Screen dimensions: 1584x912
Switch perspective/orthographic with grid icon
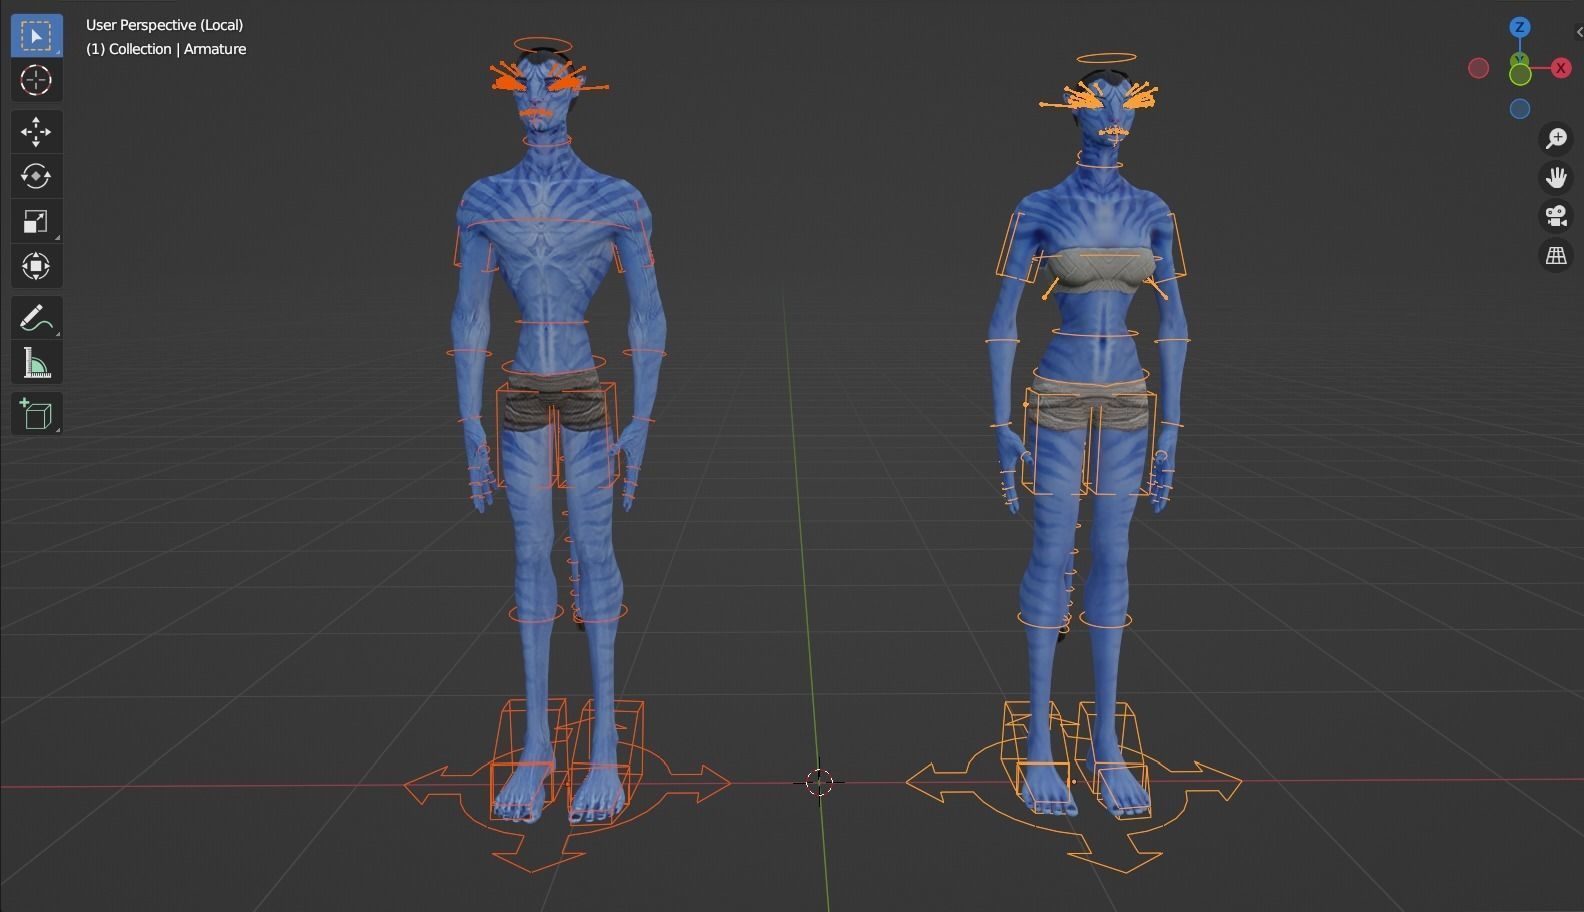1556,256
